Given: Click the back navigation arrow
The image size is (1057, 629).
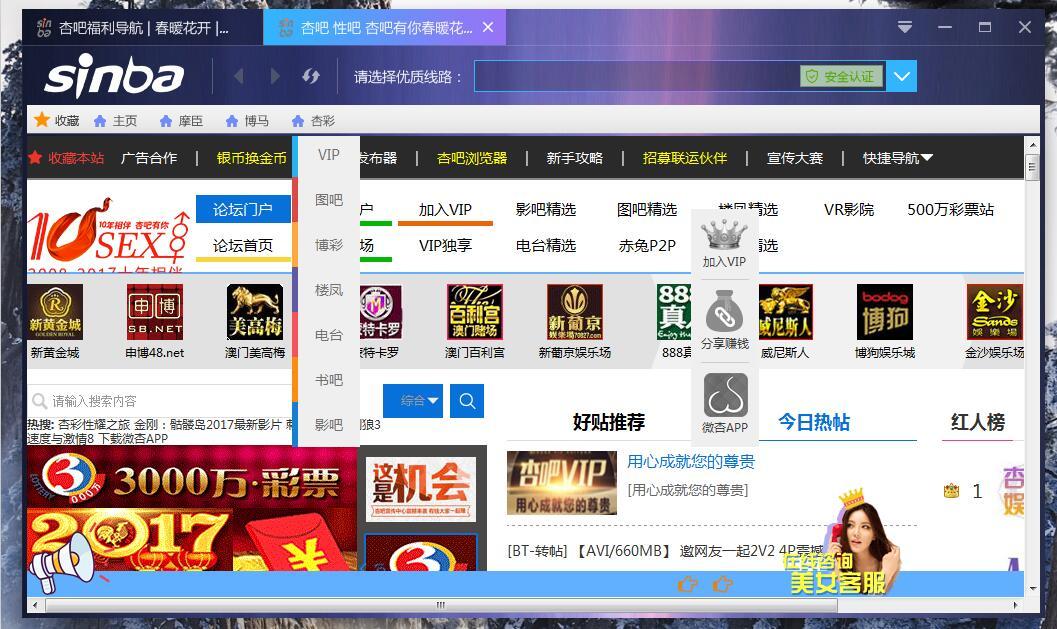Looking at the screenshot, I should click(x=238, y=76).
